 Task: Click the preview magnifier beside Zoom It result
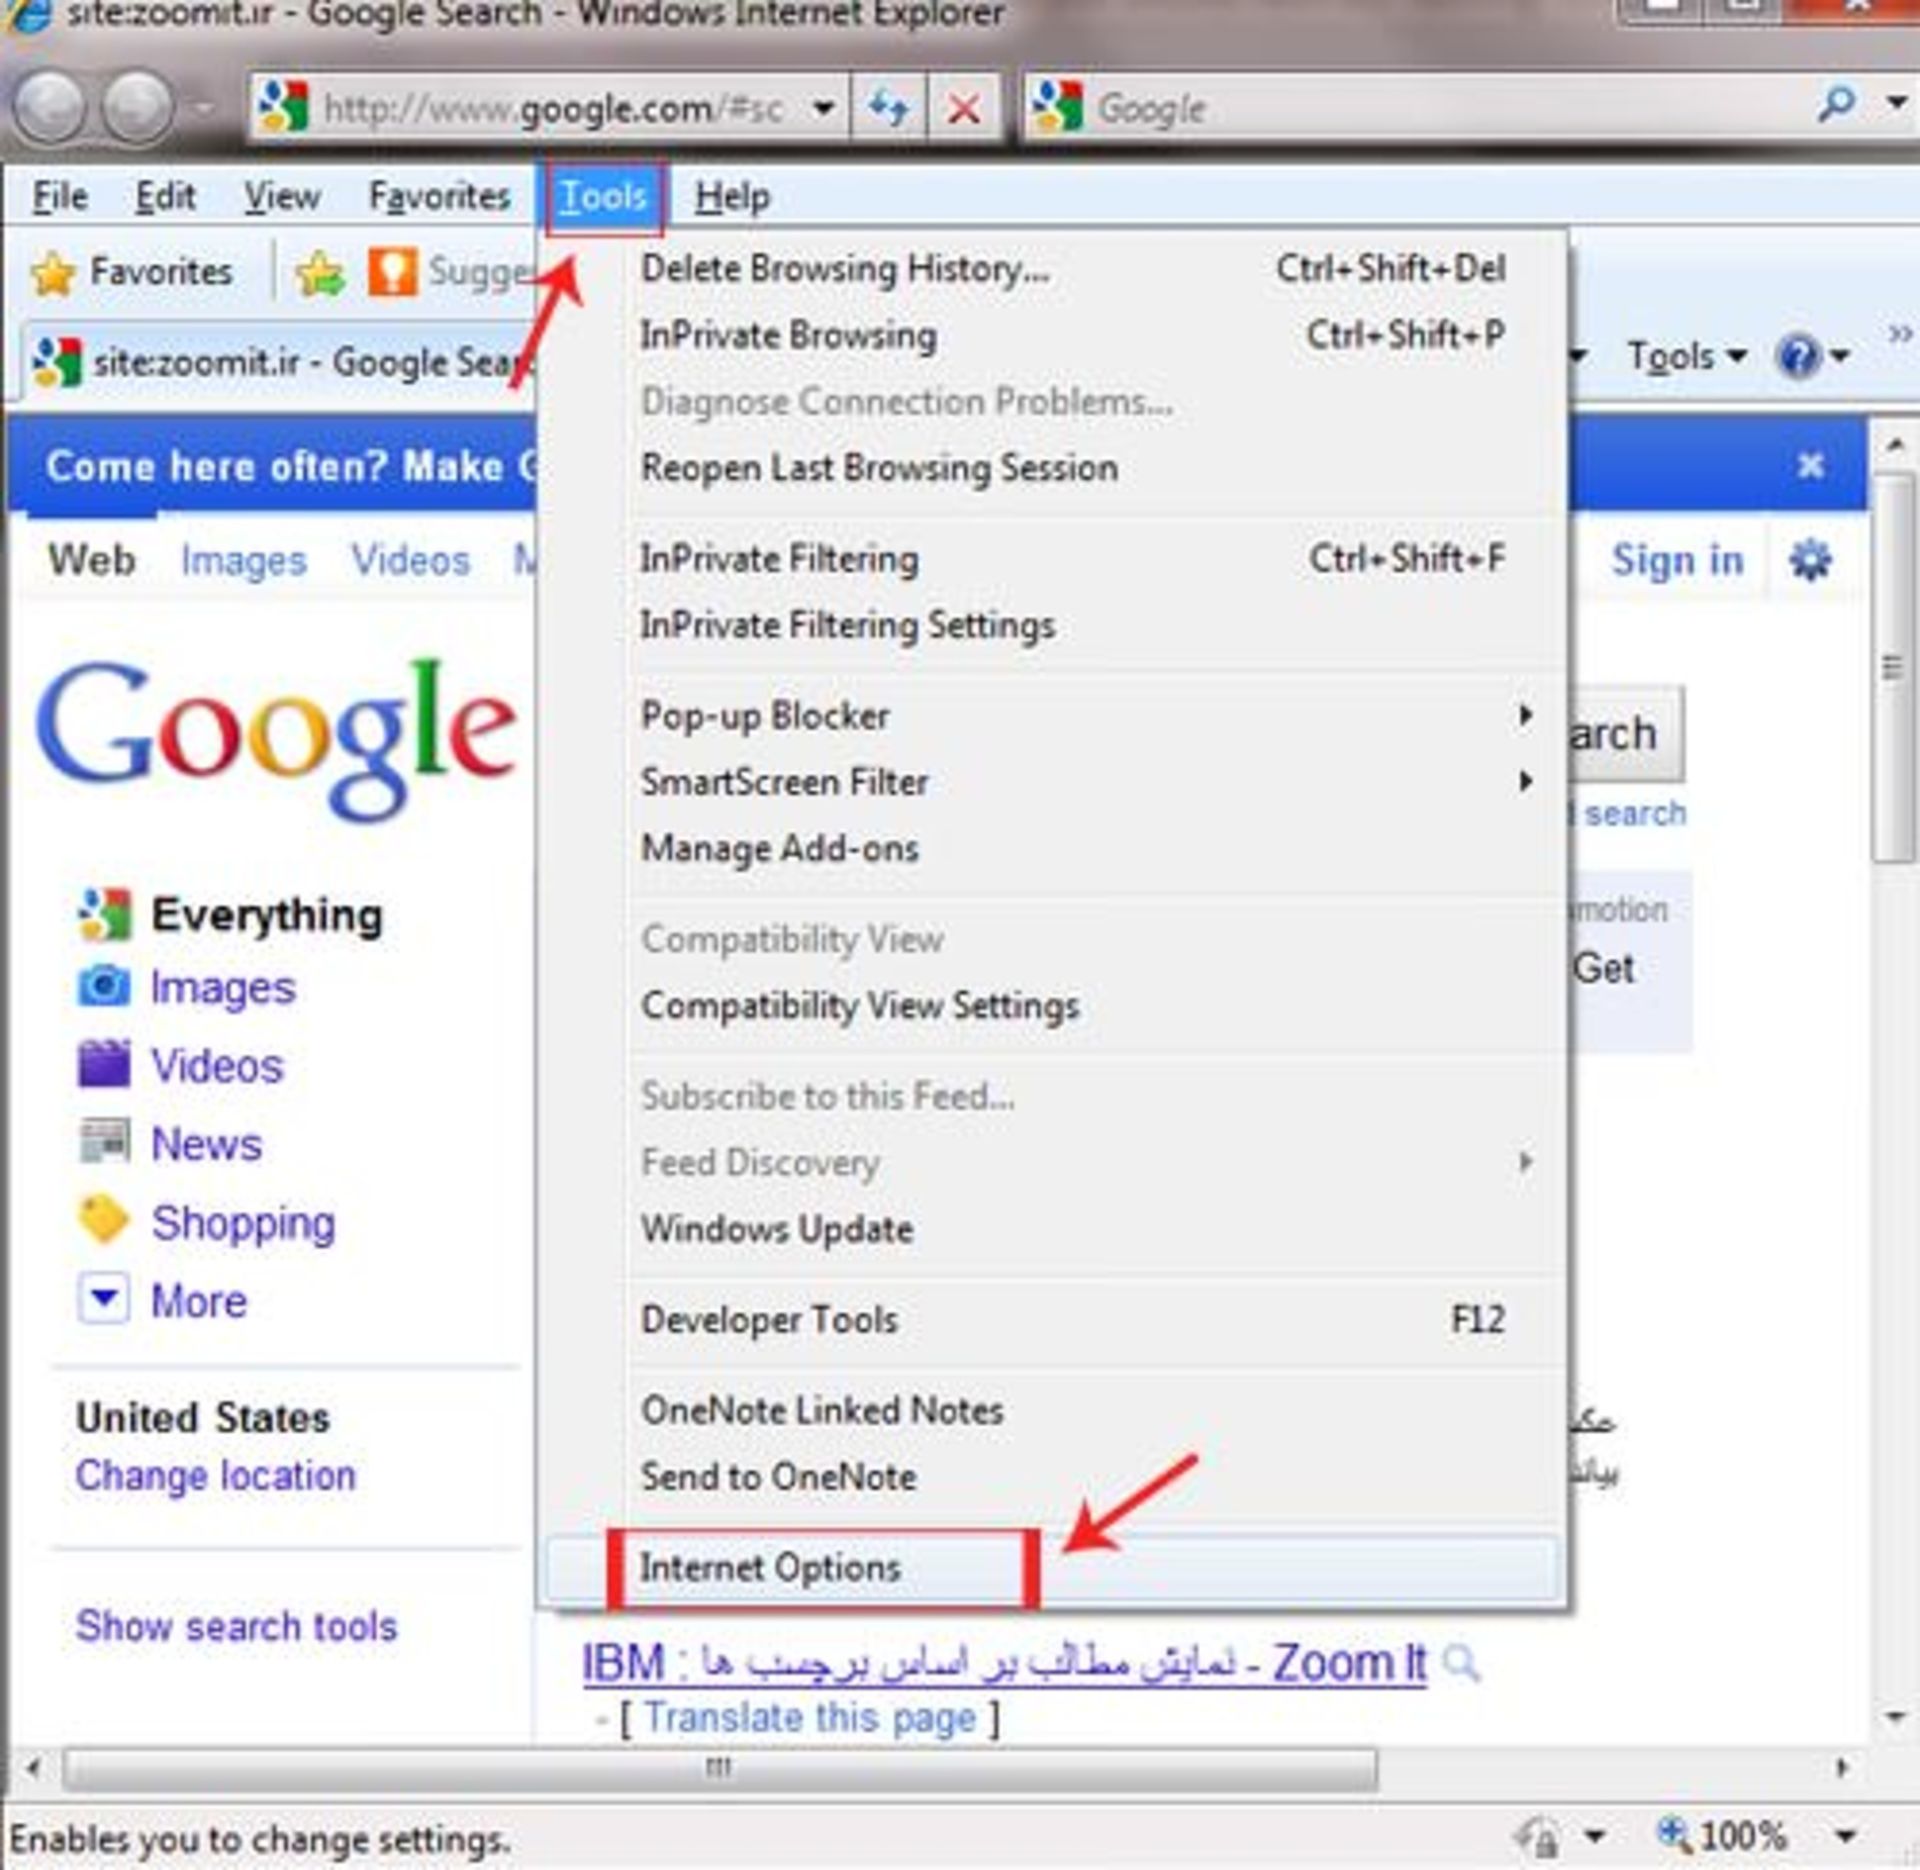(x=1461, y=1663)
